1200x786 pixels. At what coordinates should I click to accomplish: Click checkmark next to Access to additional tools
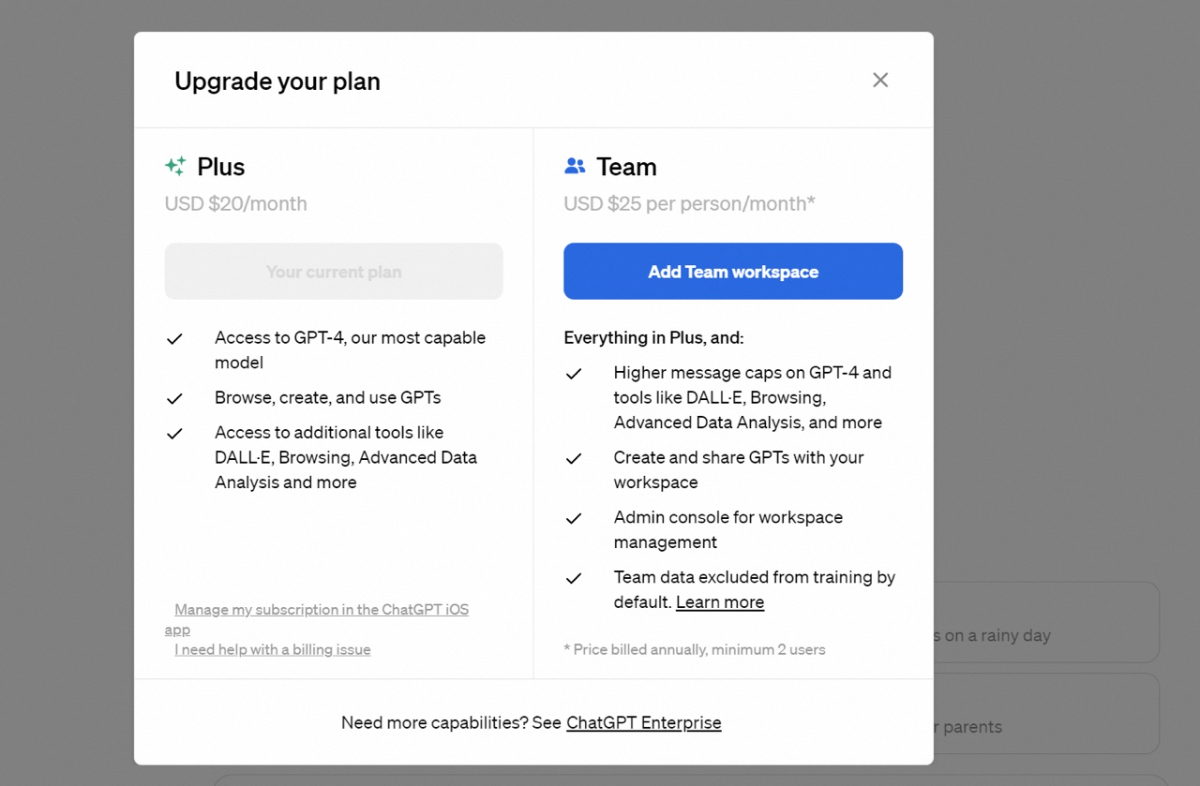(x=175, y=434)
